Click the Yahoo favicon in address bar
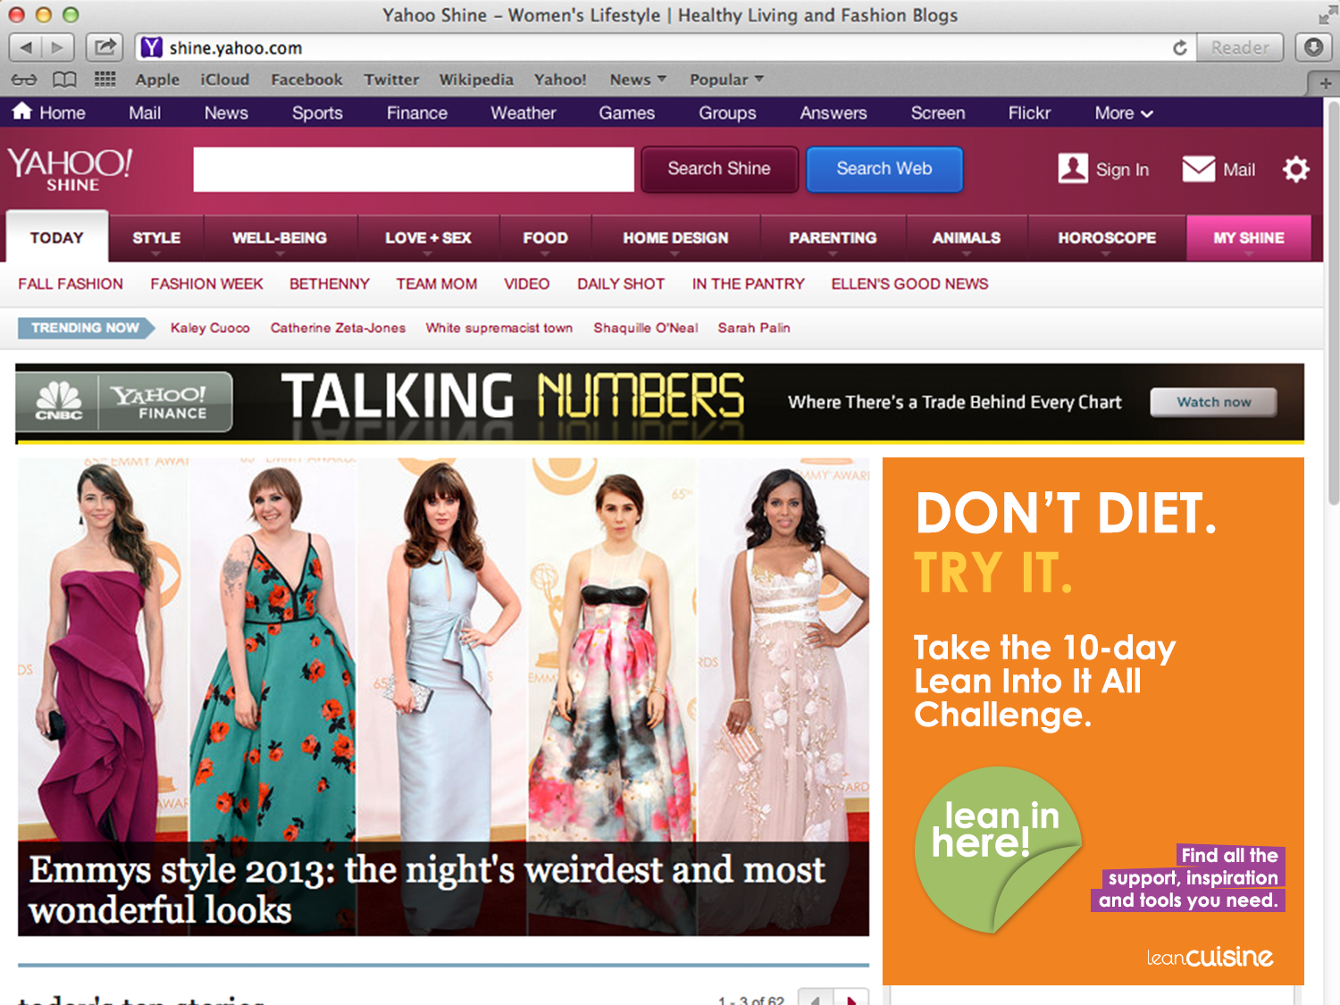Viewport: 1340px width, 1005px height. click(151, 47)
